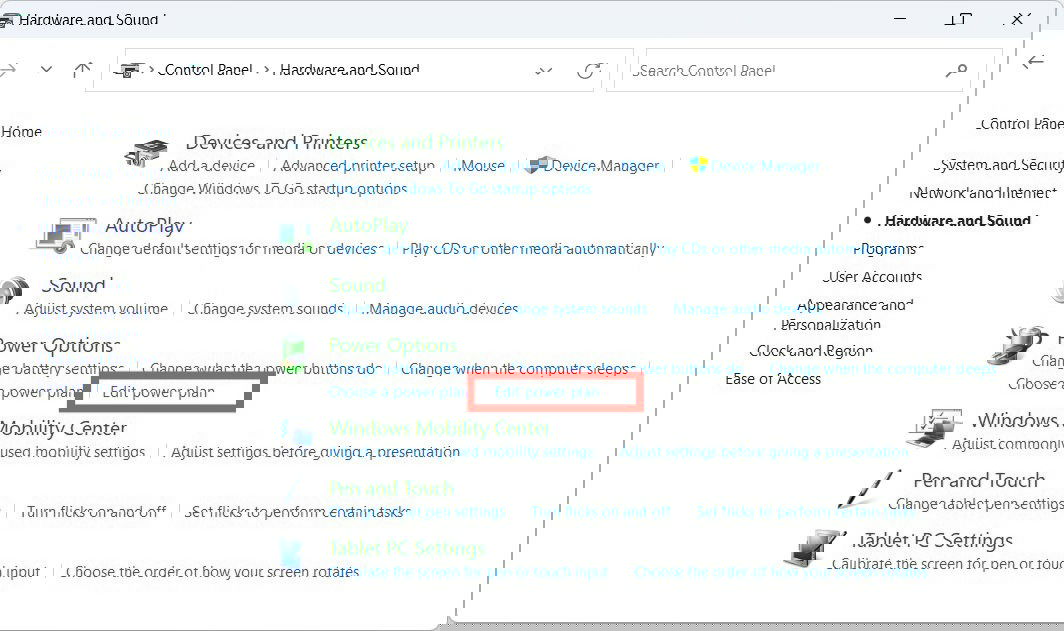The width and height of the screenshot is (1064, 631).
Task: Open the faded green Windows Mobility Center heading
Action: tap(440, 428)
